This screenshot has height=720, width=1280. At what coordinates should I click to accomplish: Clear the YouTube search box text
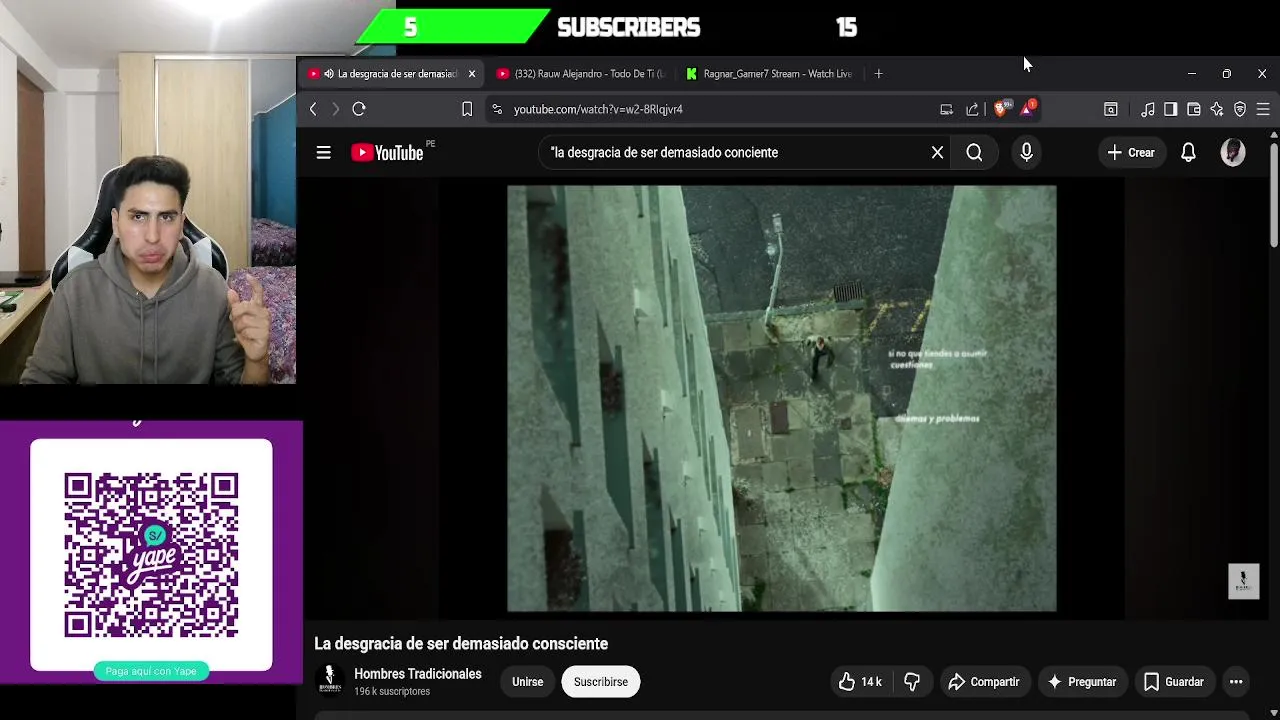pyautogui.click(x=937, y=153)
